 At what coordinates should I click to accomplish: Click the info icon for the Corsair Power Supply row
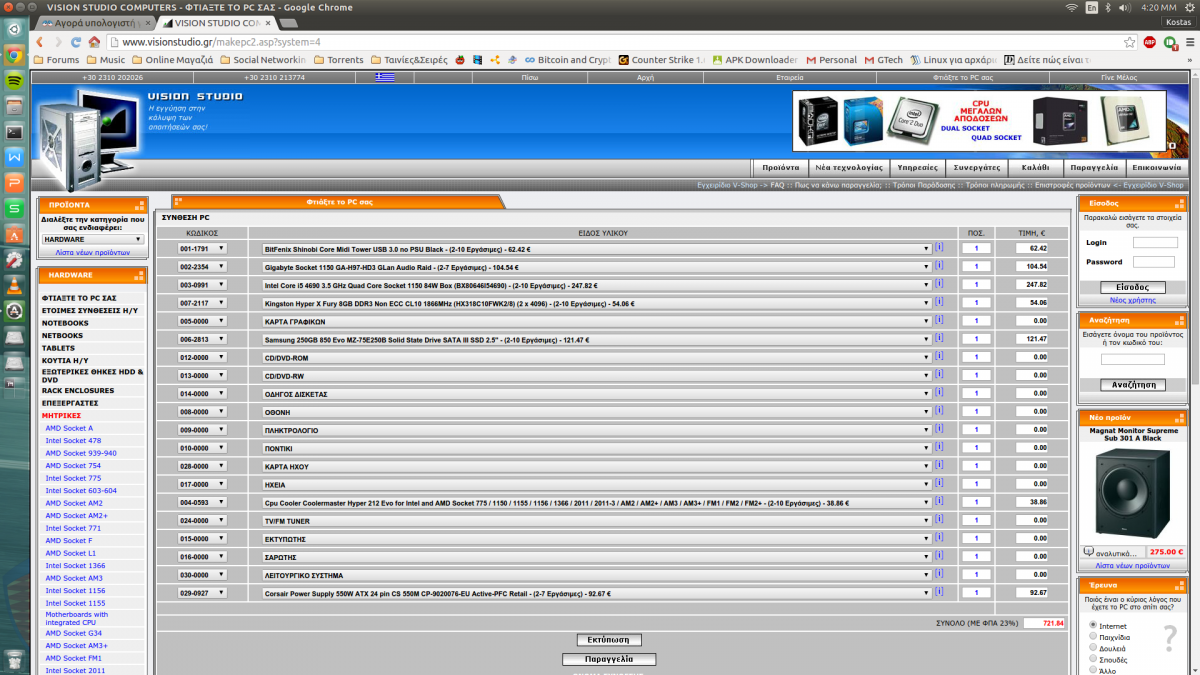[940, 592]
